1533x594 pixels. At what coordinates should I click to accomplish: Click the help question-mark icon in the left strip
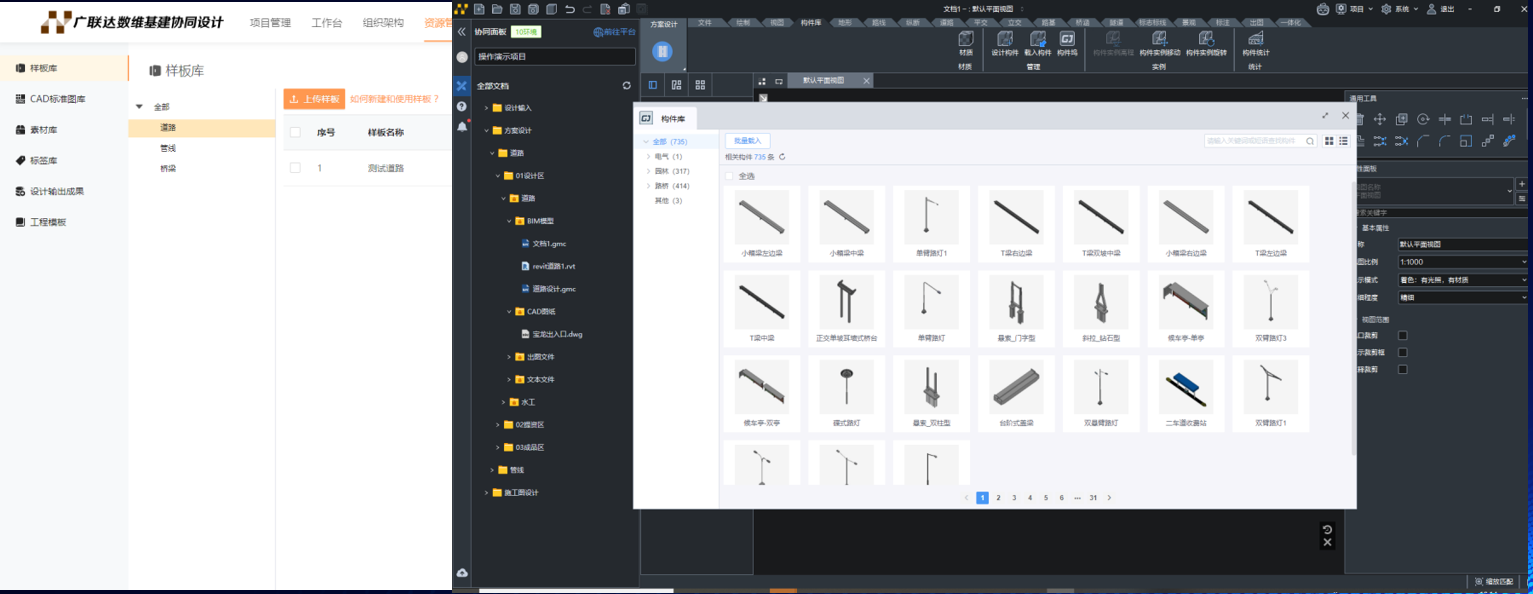[462, 106]
